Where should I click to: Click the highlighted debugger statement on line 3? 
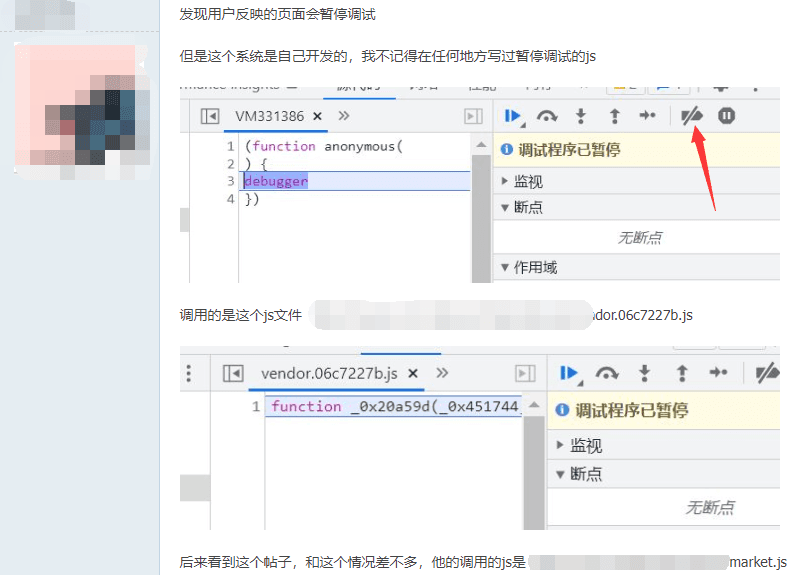[x=276, y=181]
